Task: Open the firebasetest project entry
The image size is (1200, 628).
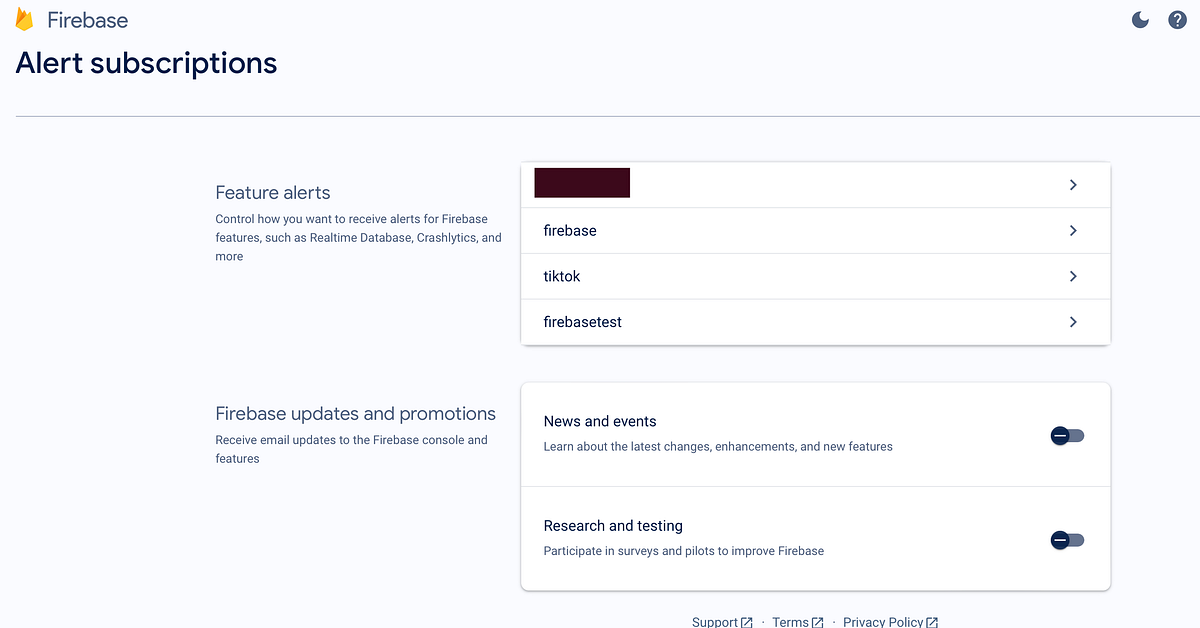Action: pos(583,322)
